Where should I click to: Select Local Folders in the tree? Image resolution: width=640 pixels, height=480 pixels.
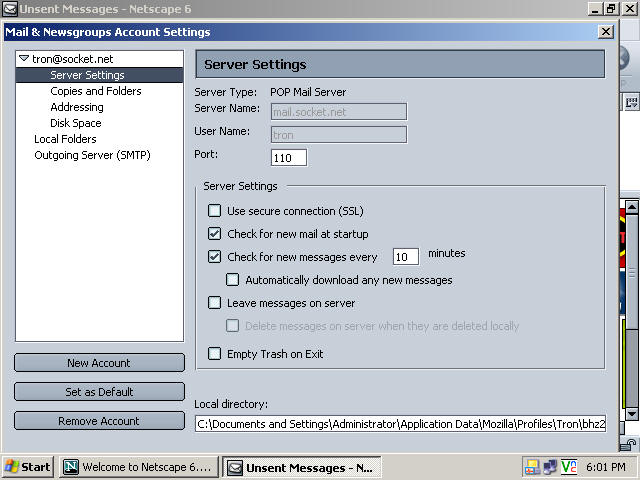[65, 139]
